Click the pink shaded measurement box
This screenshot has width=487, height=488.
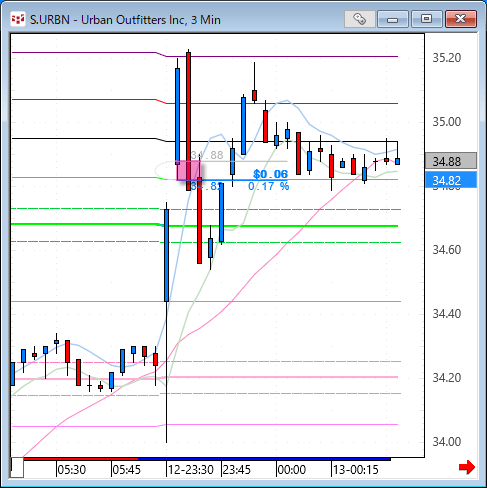click(x=188, y=170)
